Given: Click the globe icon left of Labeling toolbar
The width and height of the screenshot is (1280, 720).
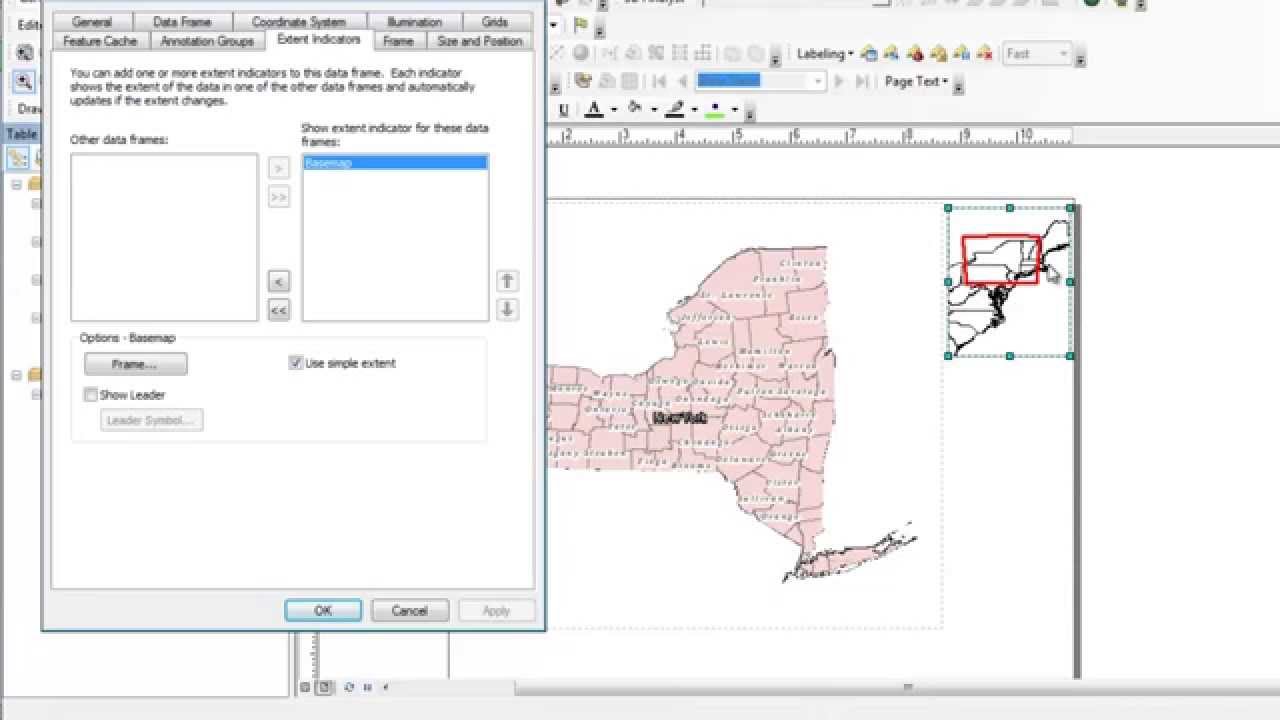Looking at the screenshot, I should pos(580,53).
